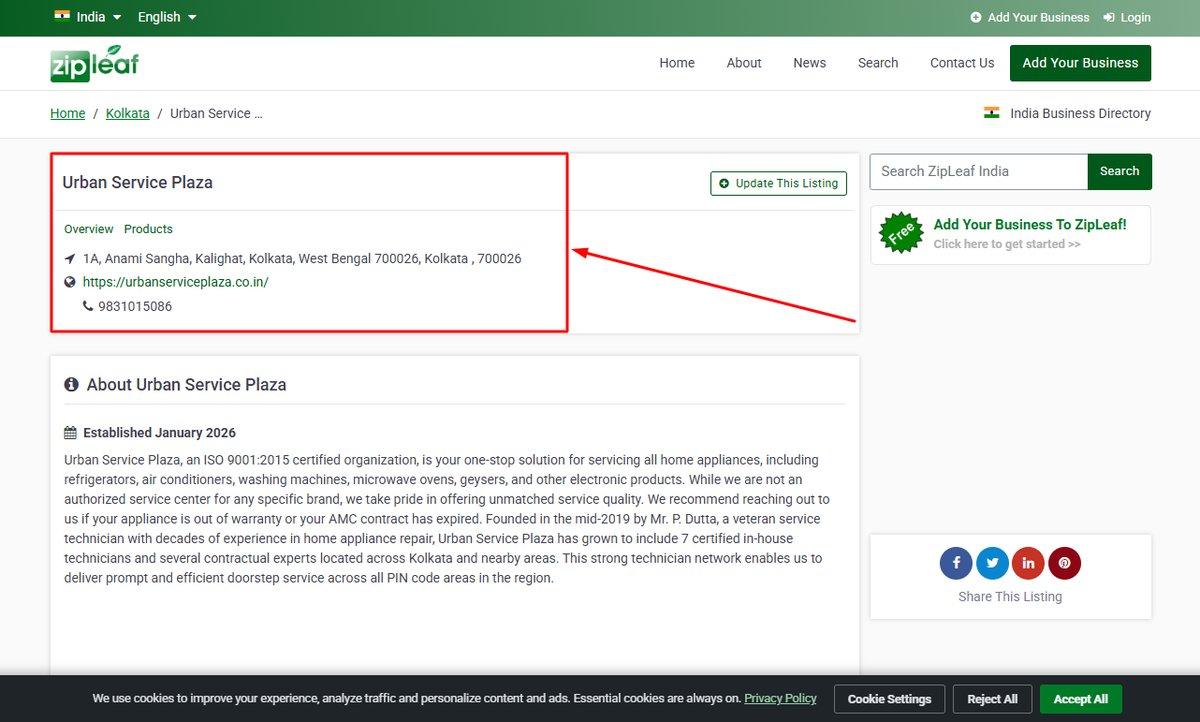Open the Search menu item

(878, 63)
